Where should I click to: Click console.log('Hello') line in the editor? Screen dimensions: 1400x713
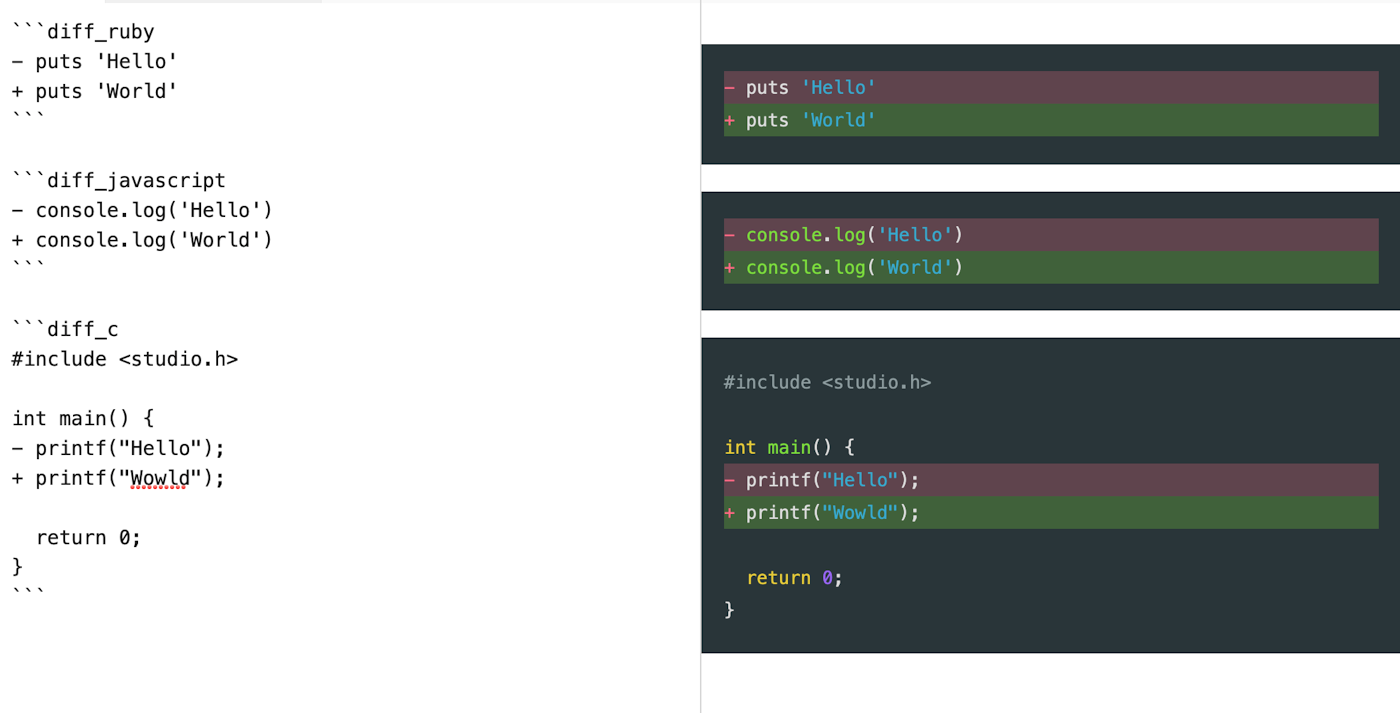[140, 210]
